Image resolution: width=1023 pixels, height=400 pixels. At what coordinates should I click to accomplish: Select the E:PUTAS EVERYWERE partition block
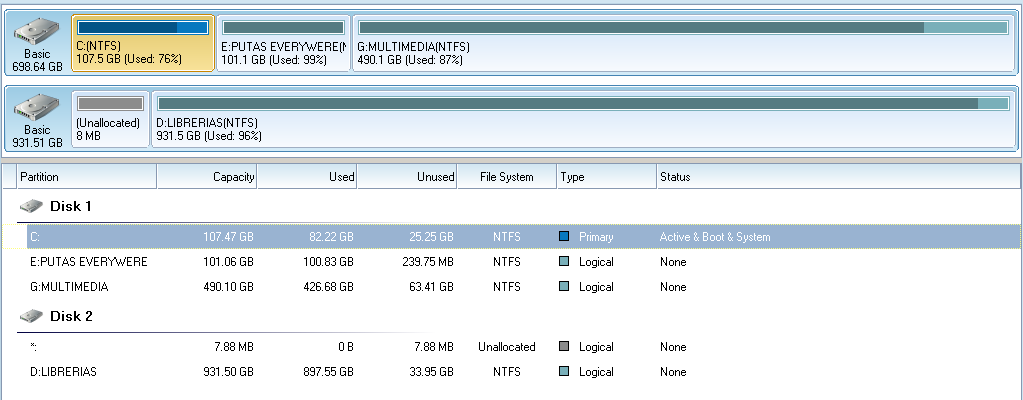coord(283,44)
